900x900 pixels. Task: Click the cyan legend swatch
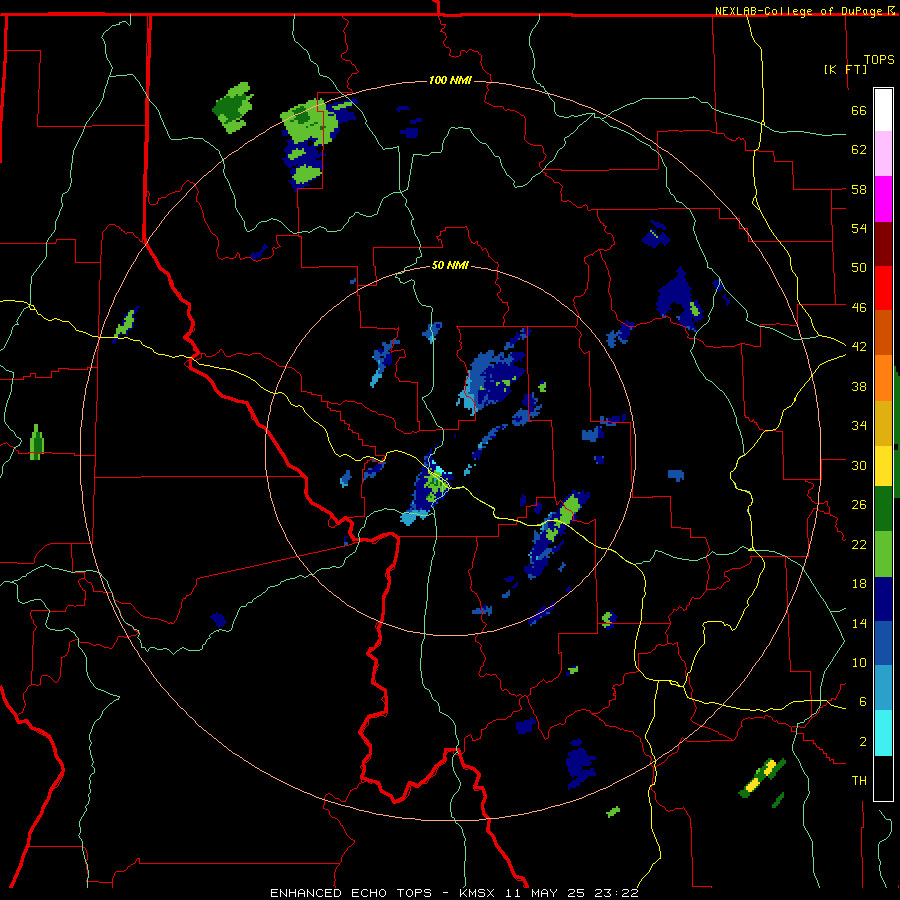pos(883,733)
